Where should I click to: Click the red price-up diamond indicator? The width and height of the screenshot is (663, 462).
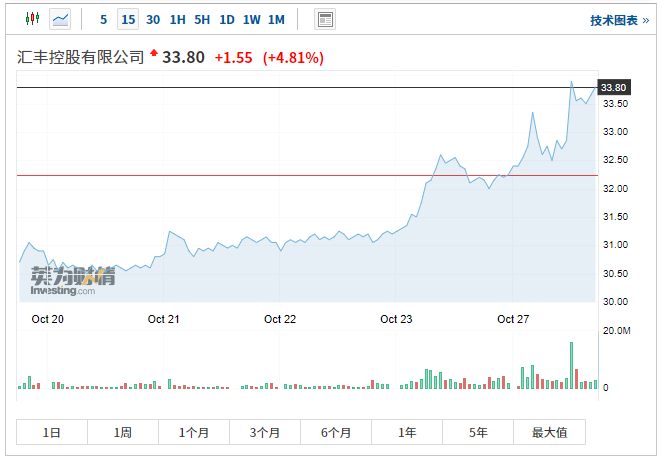point(155,53)
